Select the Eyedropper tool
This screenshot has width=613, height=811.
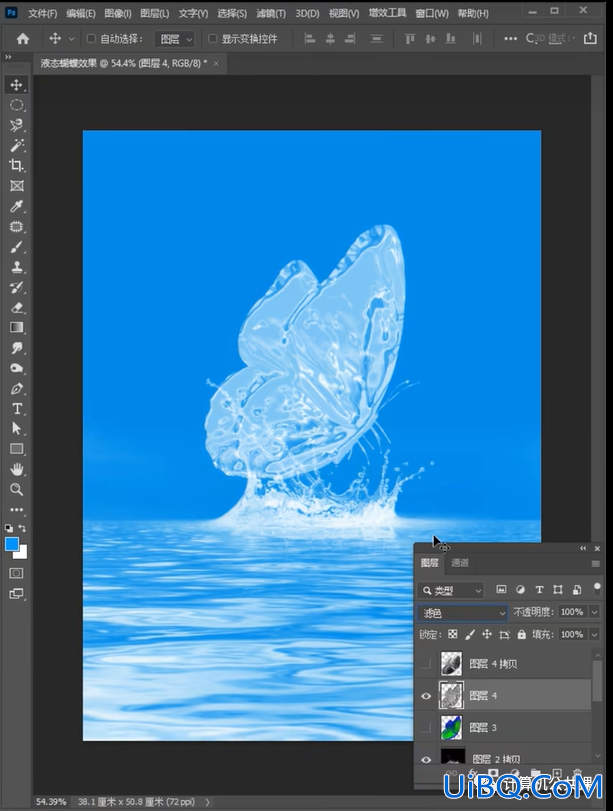coord(17,206)
